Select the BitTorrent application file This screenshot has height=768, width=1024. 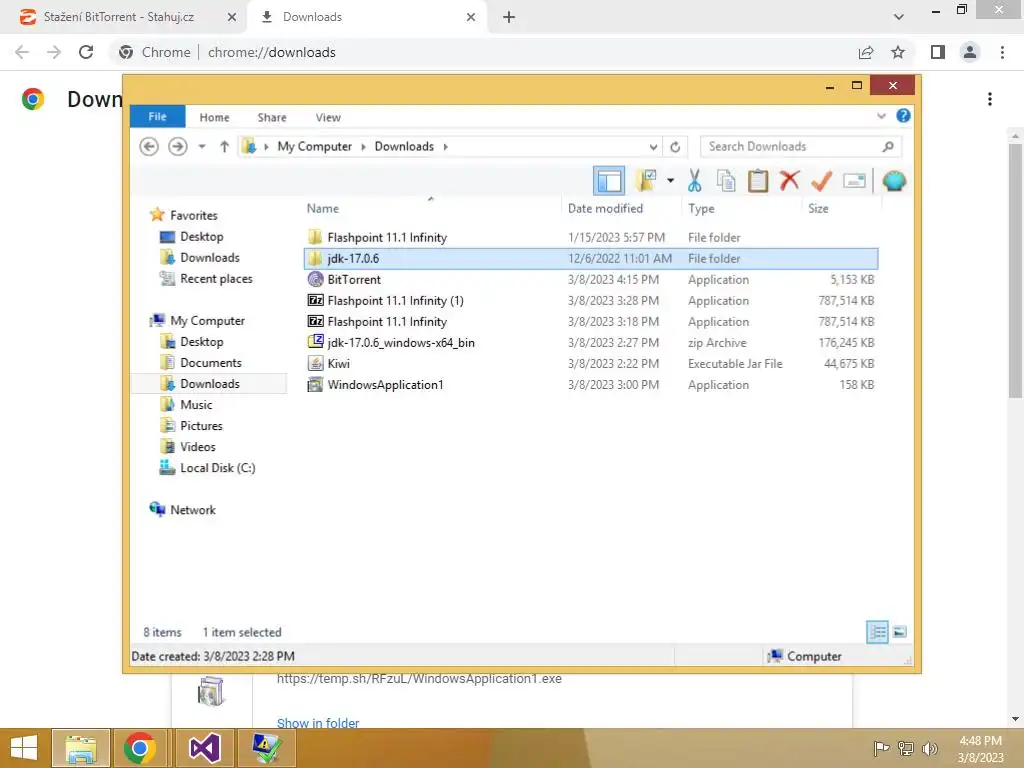(591, 280)
